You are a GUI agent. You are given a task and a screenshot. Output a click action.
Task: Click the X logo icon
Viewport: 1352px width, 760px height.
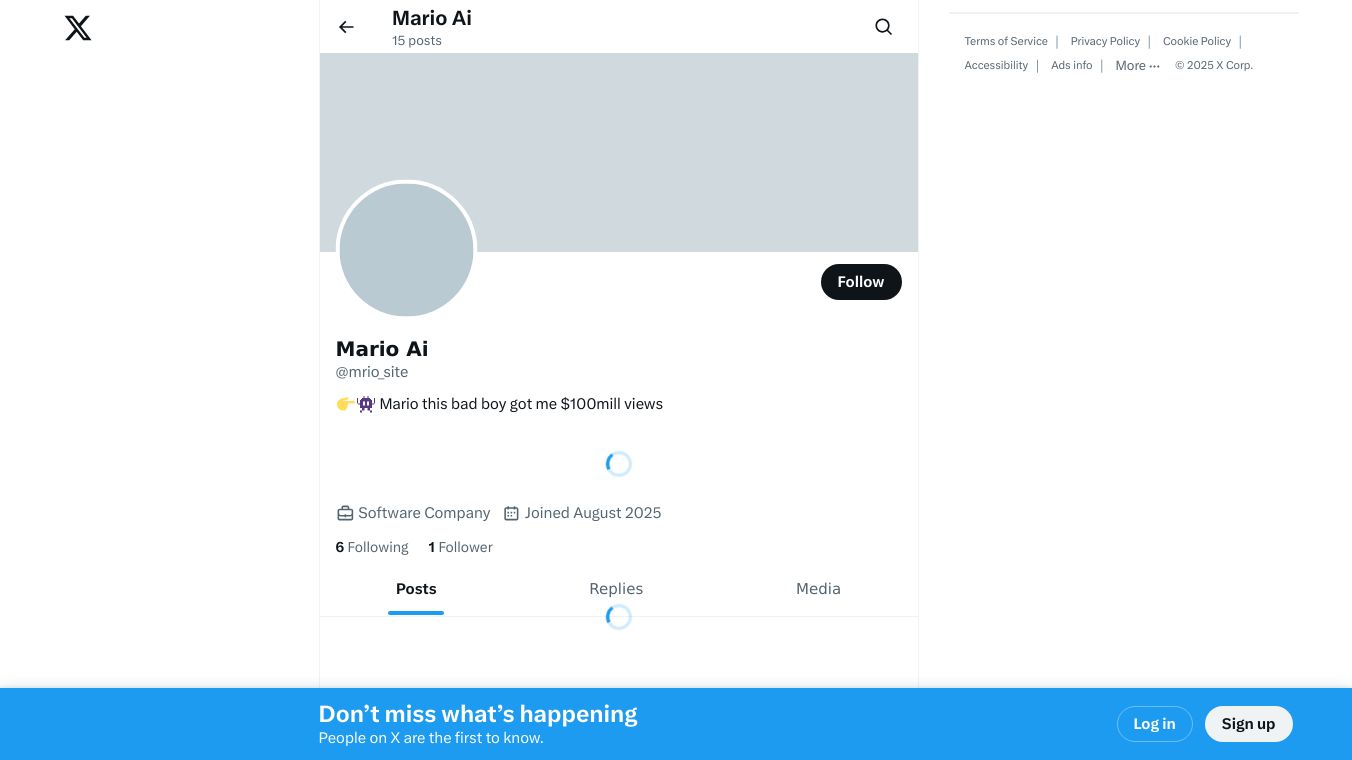point(78,28)
